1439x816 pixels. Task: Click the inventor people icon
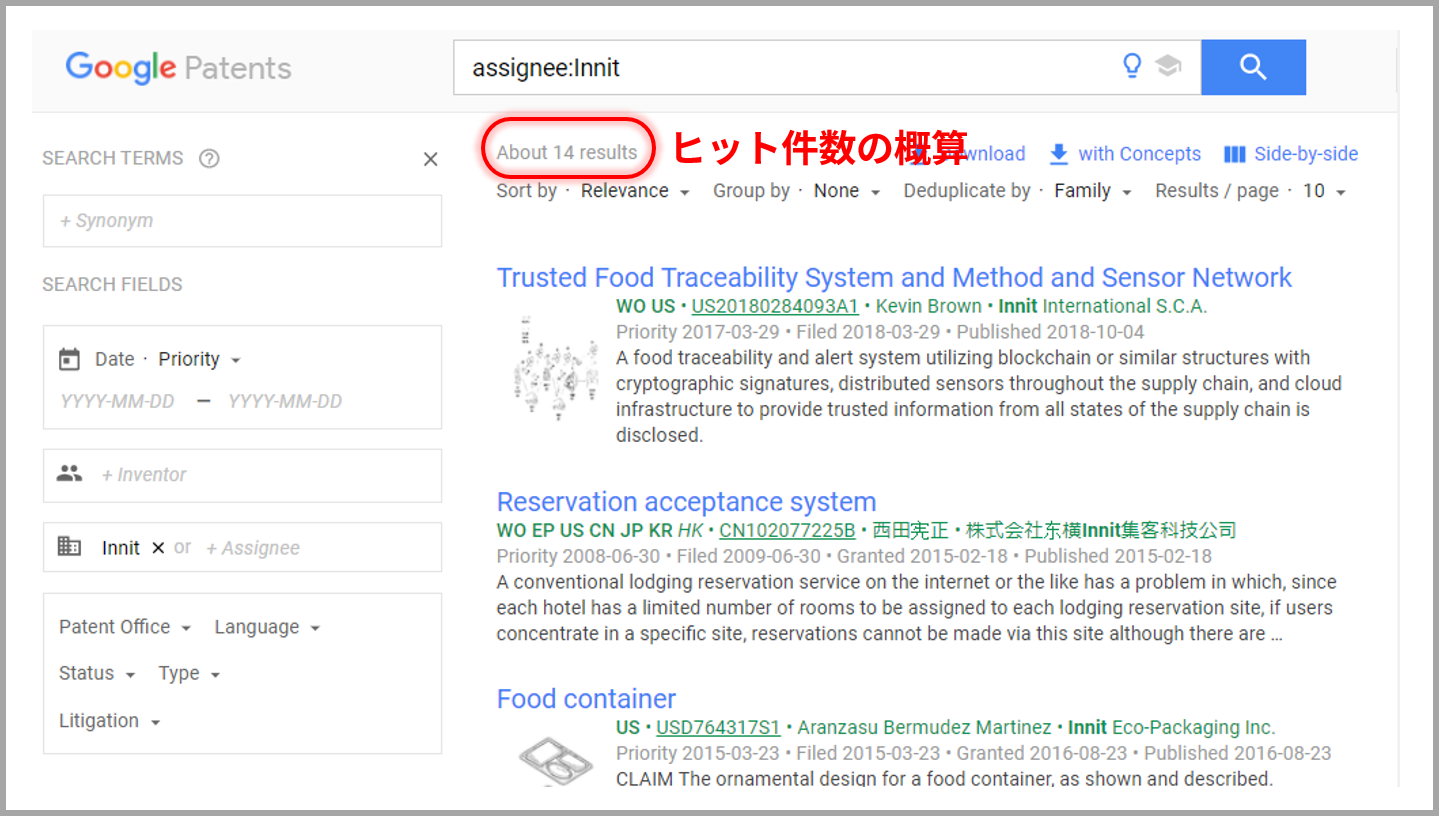pos(69,474)
